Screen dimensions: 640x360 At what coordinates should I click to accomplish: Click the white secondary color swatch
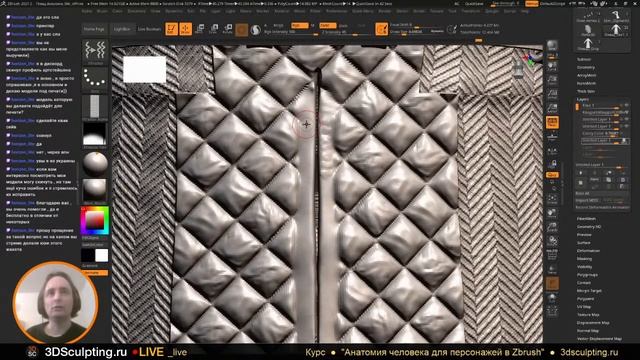coord(102,255)
